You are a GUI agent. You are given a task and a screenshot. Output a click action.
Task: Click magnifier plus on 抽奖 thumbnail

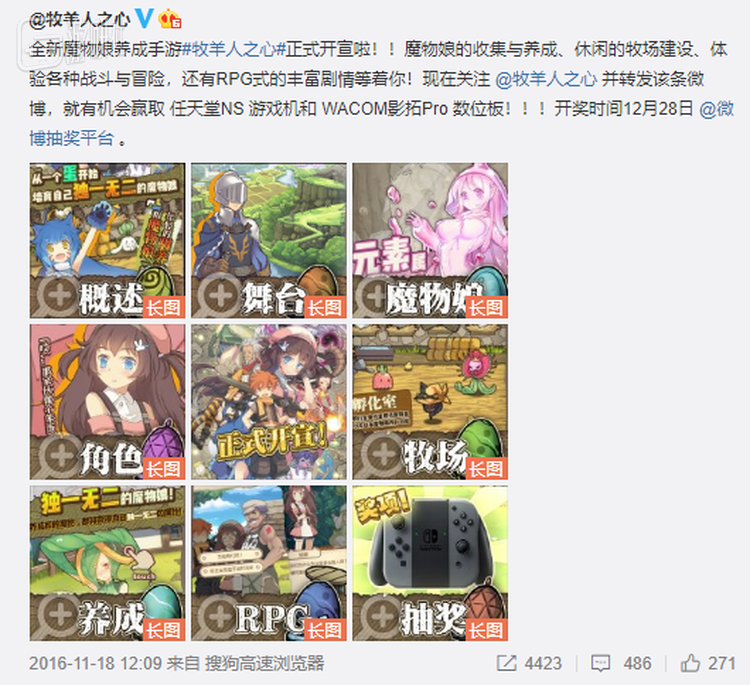click(x=382, y=617)
